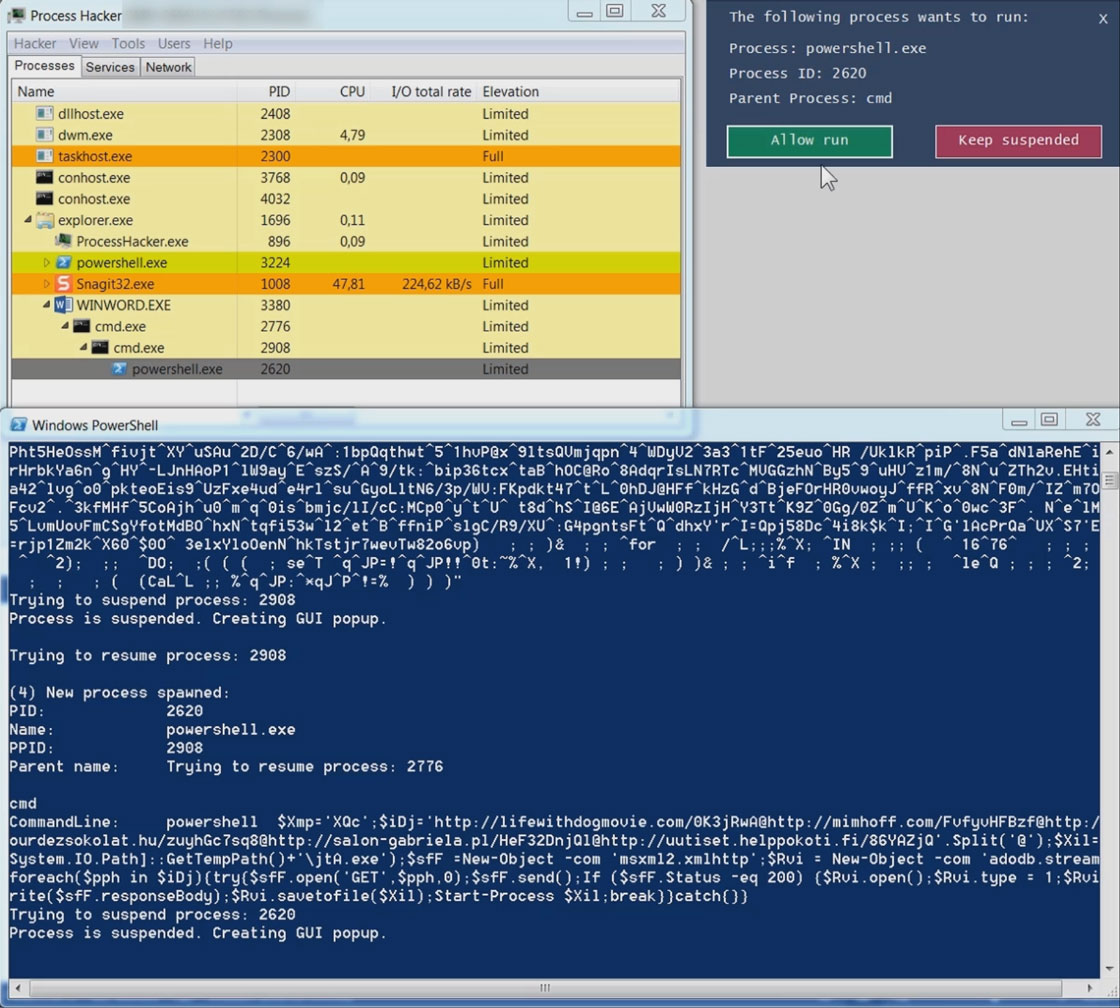Switch to the Network tab
The height and width of the screenshot is (1008, 1120).
click(x=169, y=67)
